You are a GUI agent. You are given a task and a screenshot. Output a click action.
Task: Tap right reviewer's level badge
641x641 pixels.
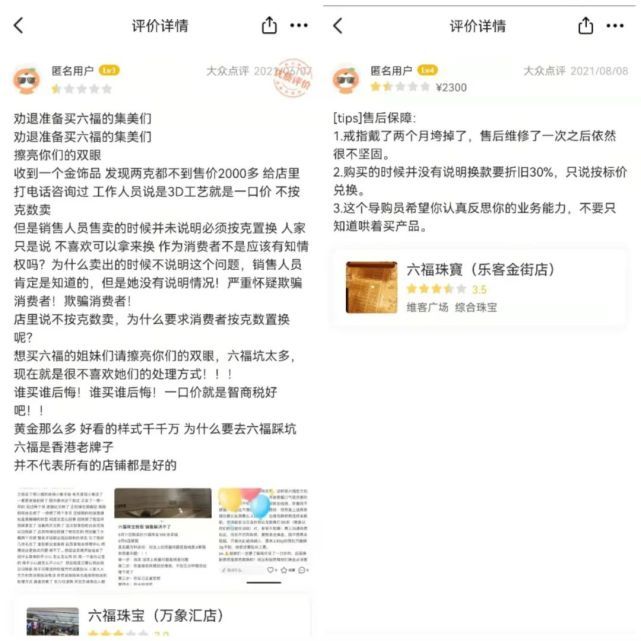click(427, 70)
